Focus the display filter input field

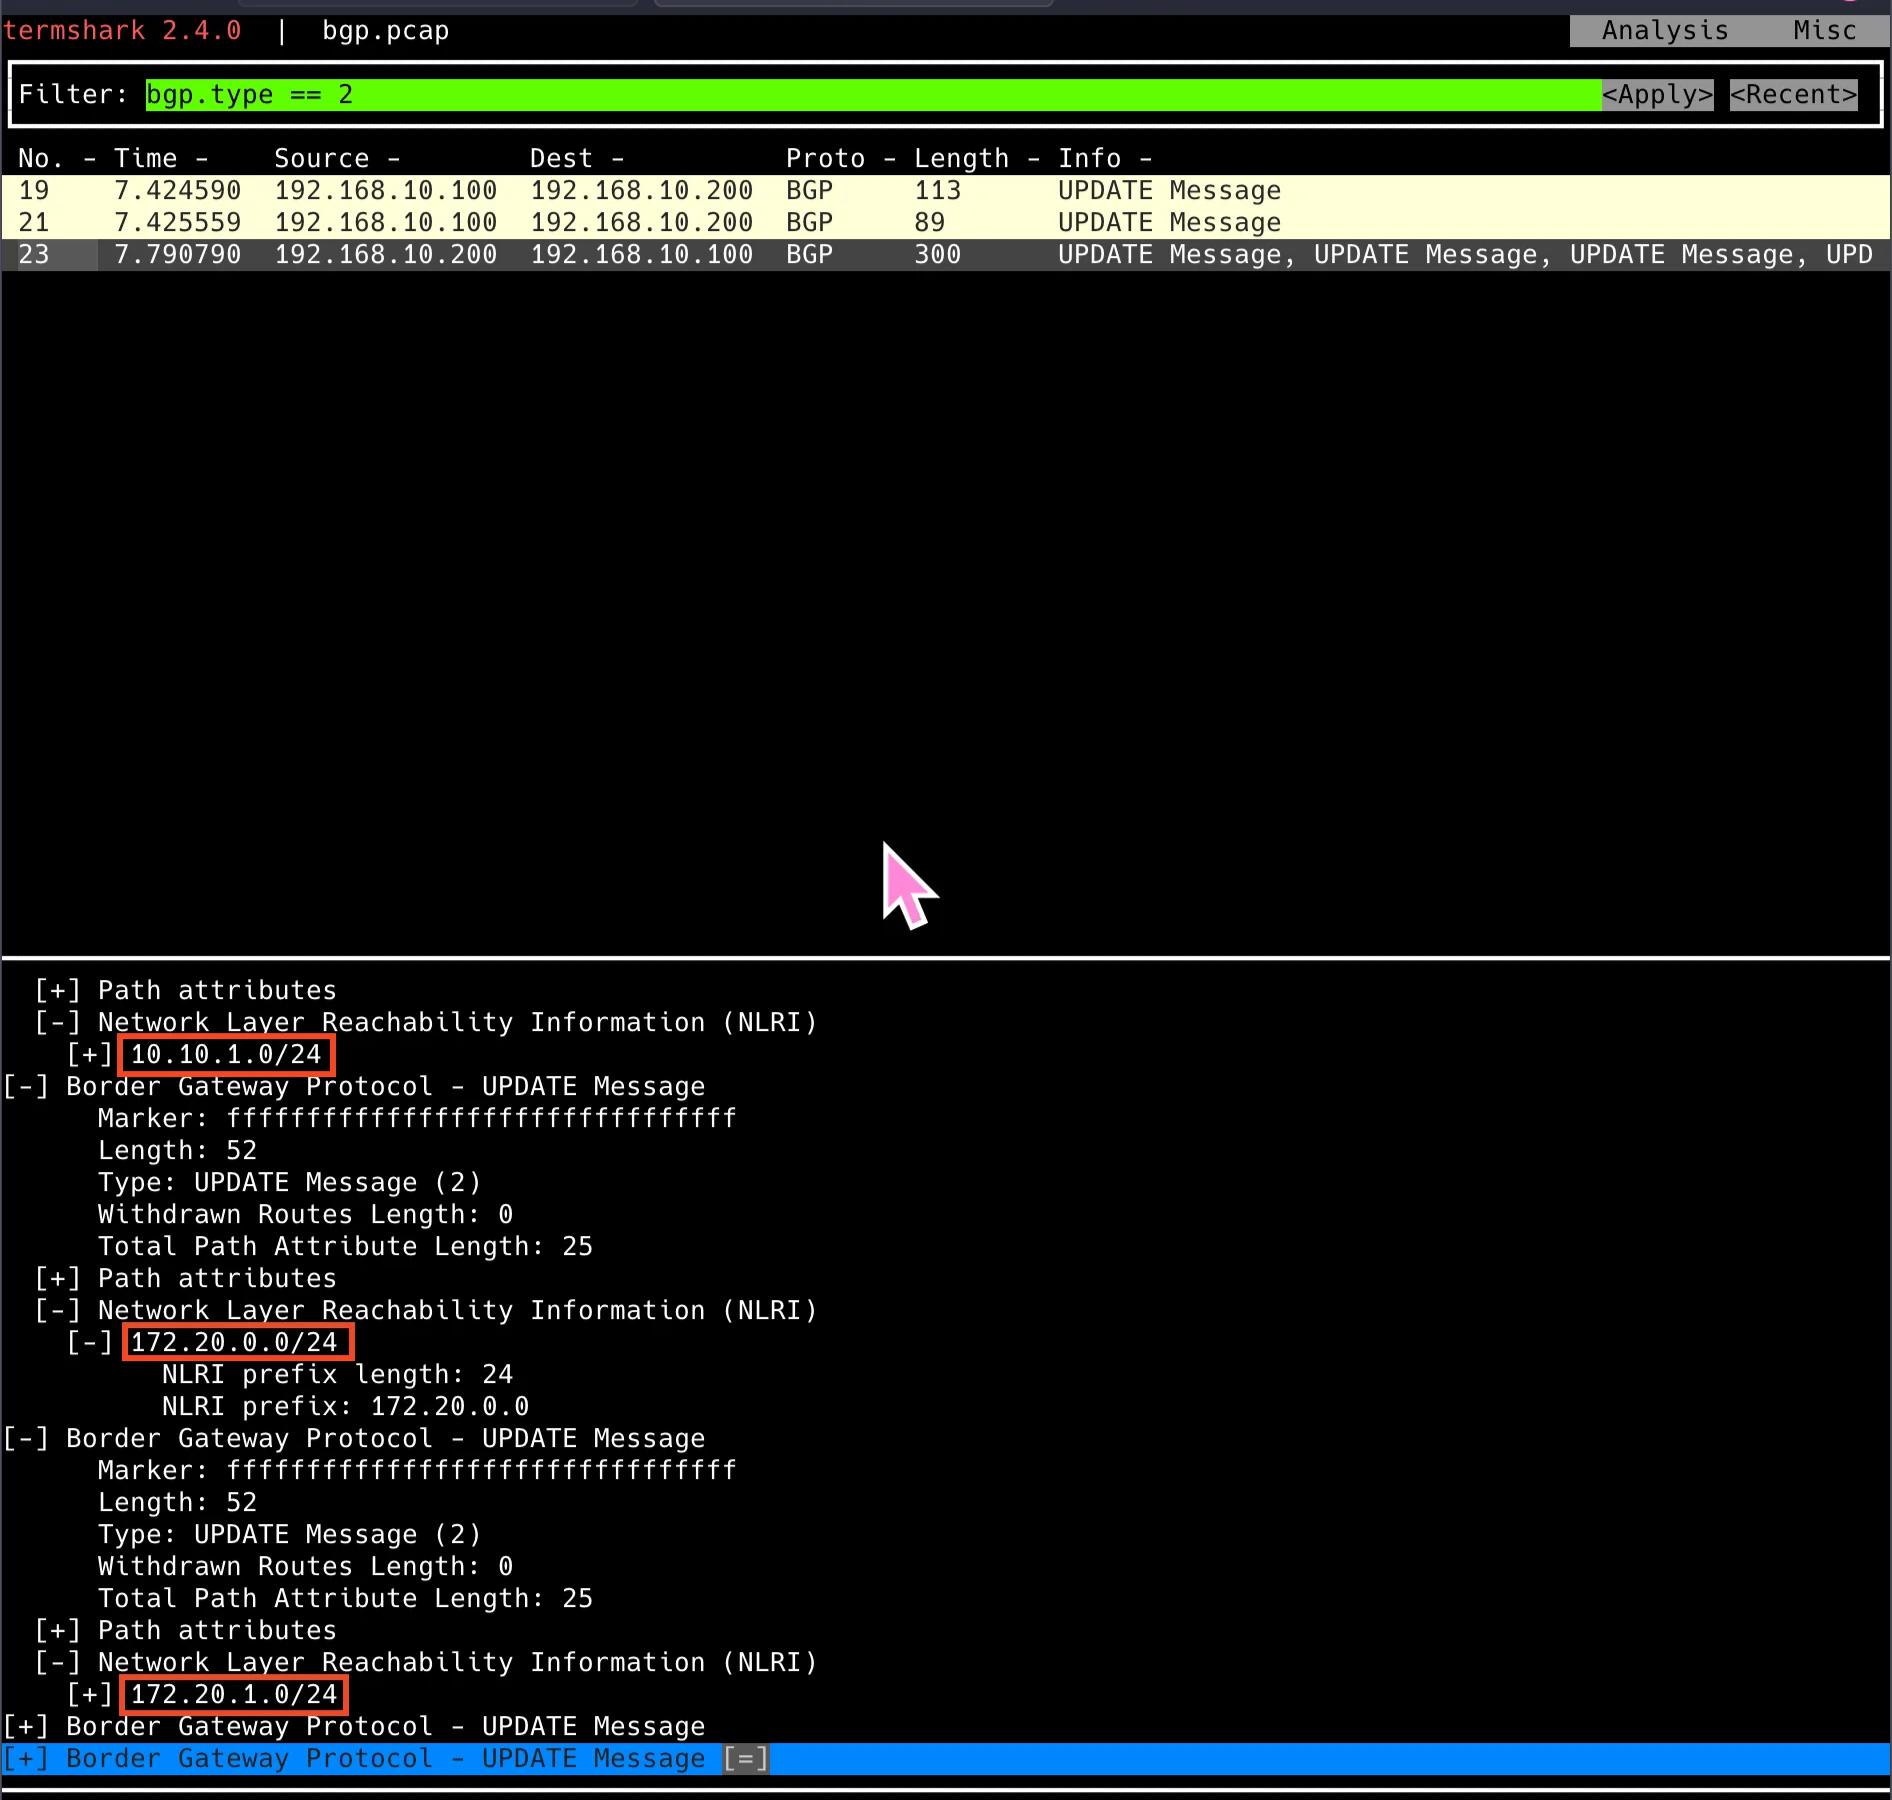pos(870,95)
